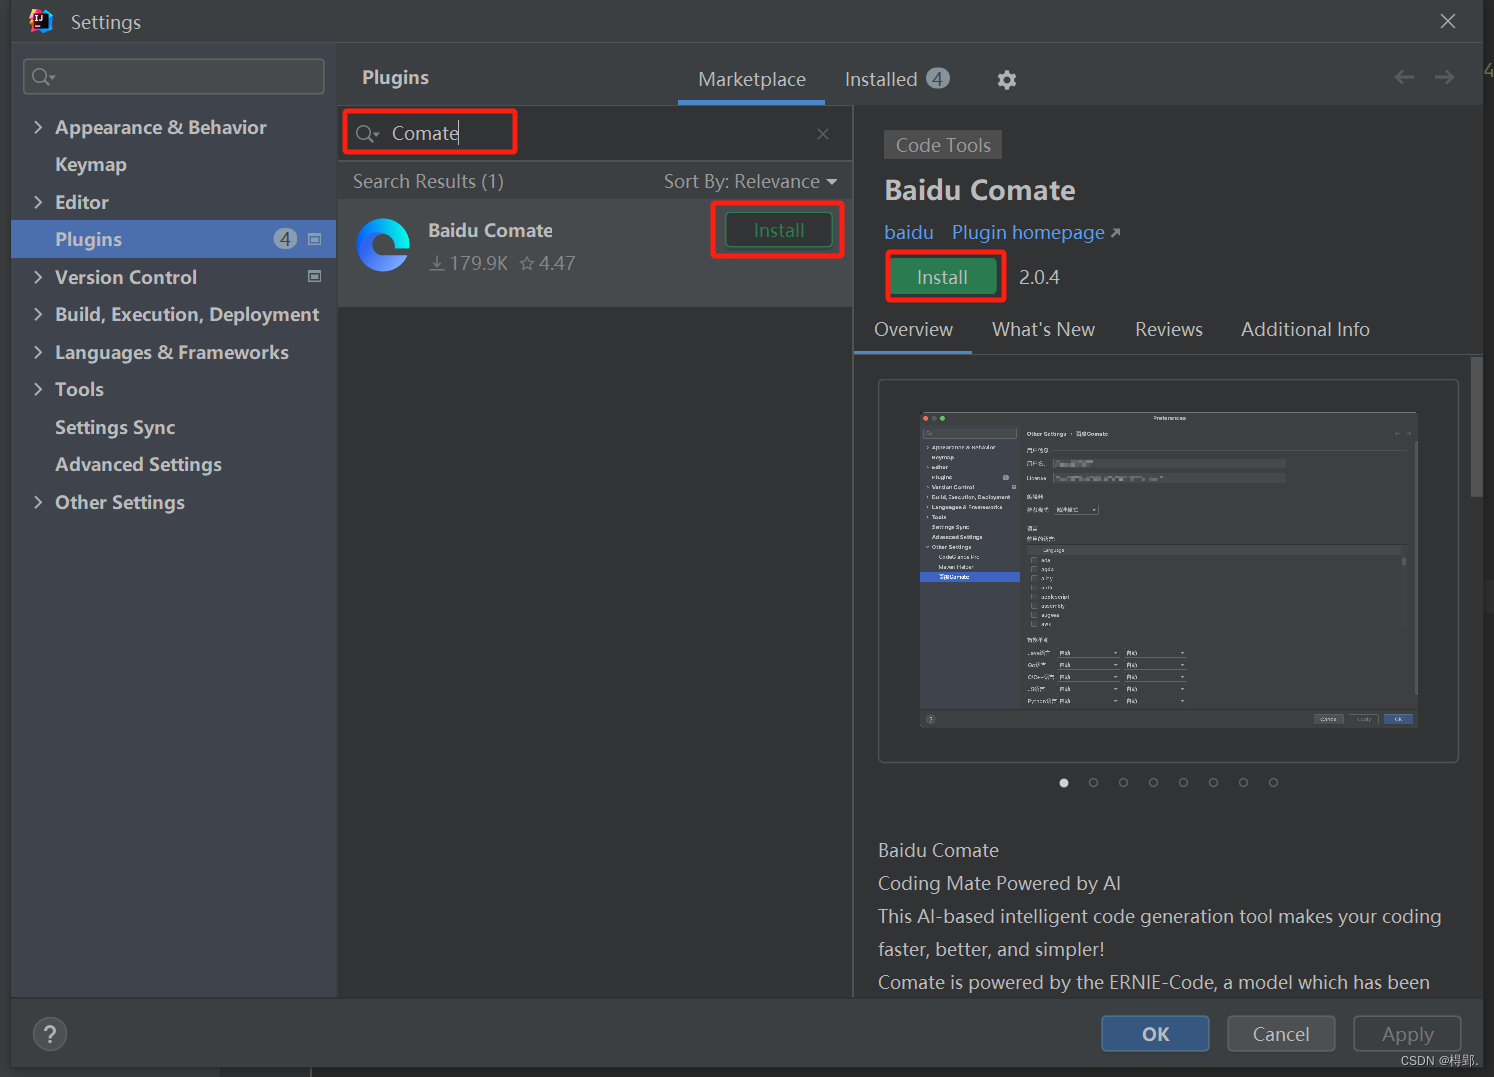1494x1077 pixels.
Task: Click the Installed count badge 4
Action: pos(938,78)
